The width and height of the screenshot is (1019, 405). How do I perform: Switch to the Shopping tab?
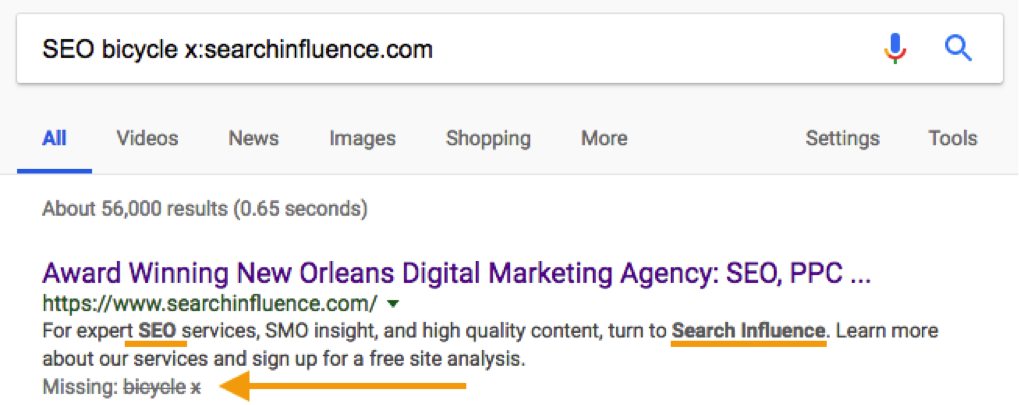(x=488, y=138)
